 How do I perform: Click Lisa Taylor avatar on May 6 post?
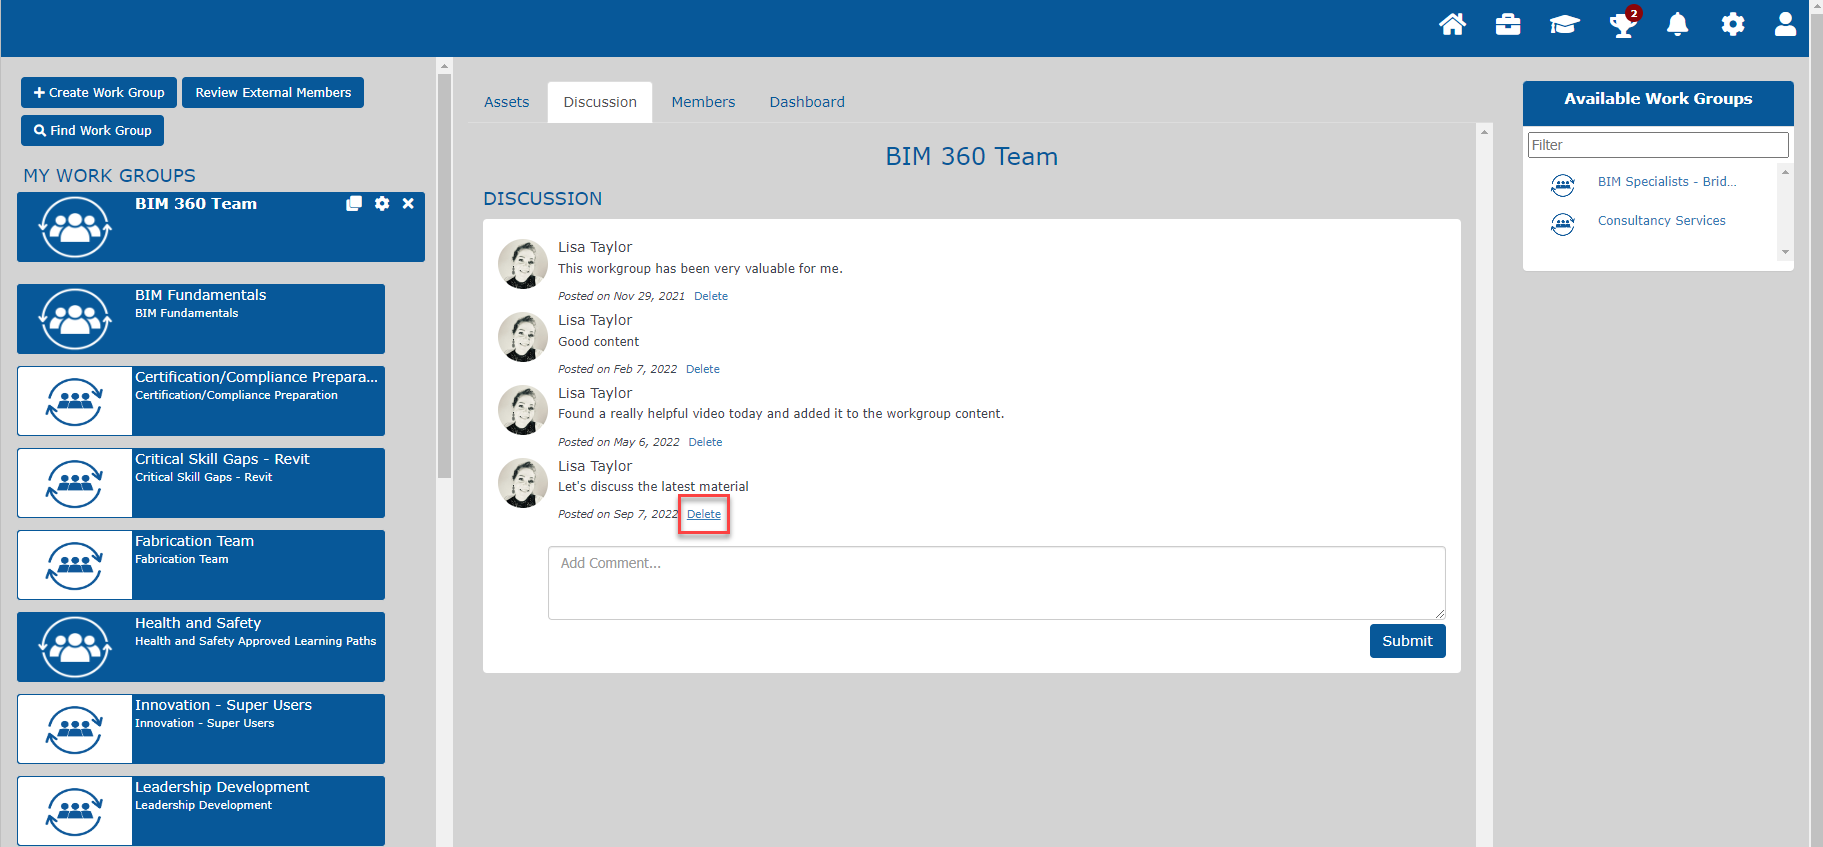tap(523, 410)
